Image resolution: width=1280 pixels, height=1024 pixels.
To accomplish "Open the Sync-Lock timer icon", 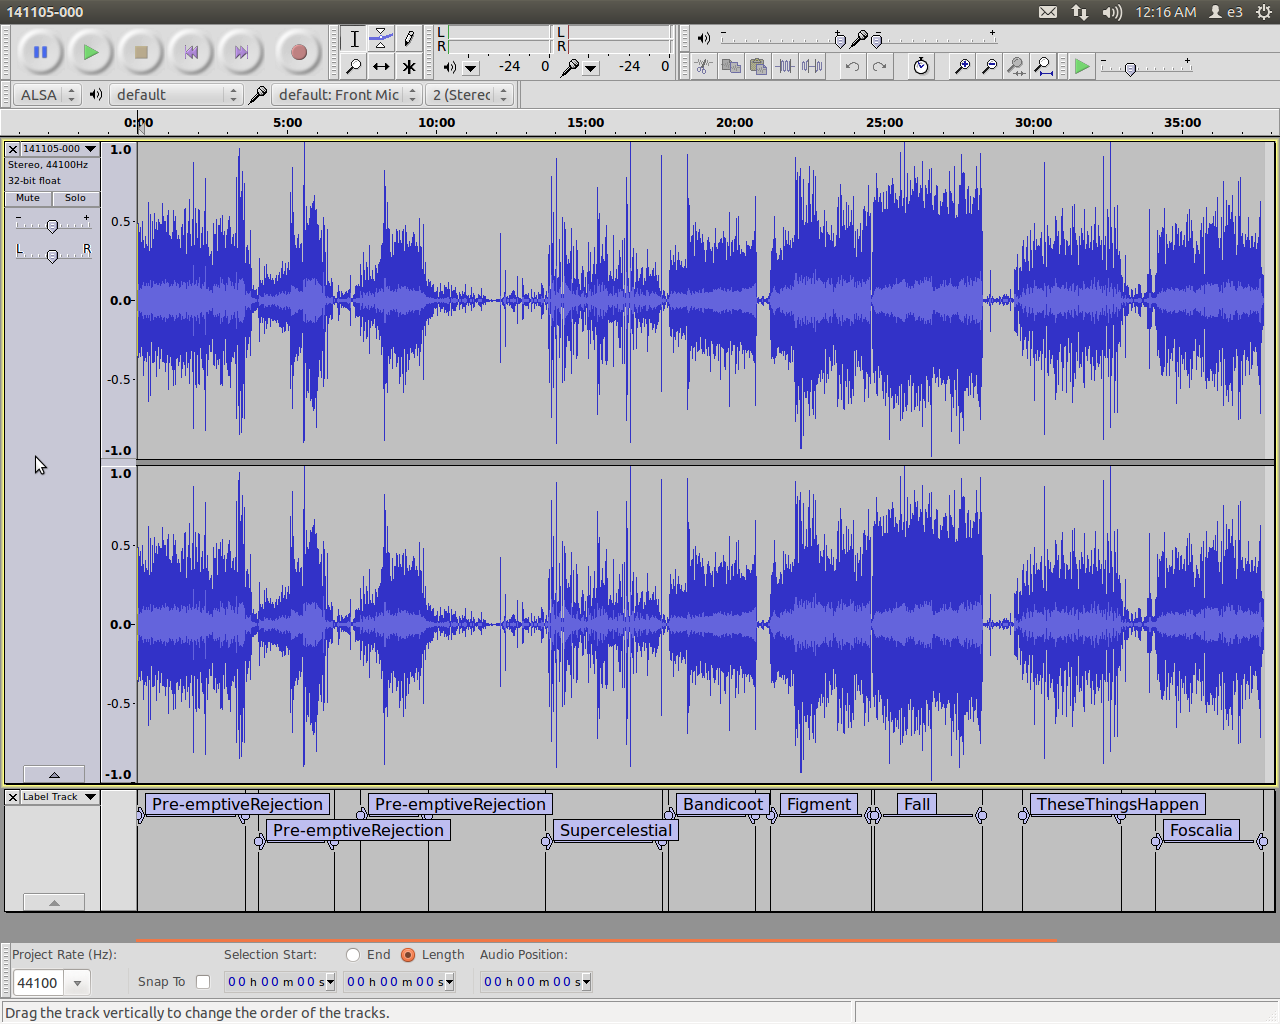I will [921, 67].
